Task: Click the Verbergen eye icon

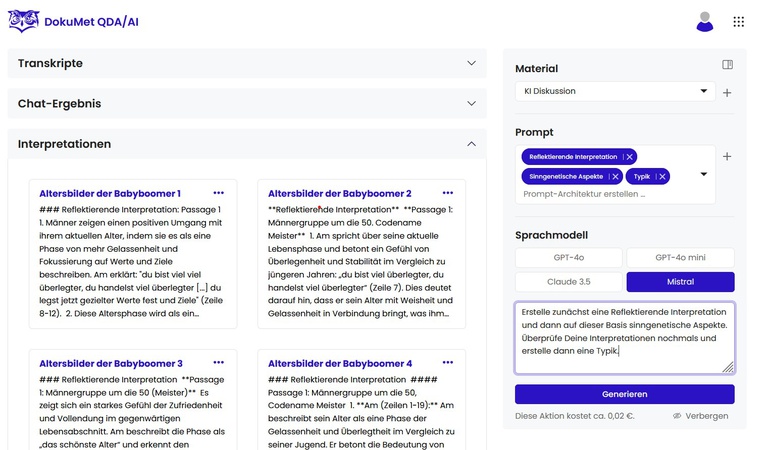Action: 677,416
